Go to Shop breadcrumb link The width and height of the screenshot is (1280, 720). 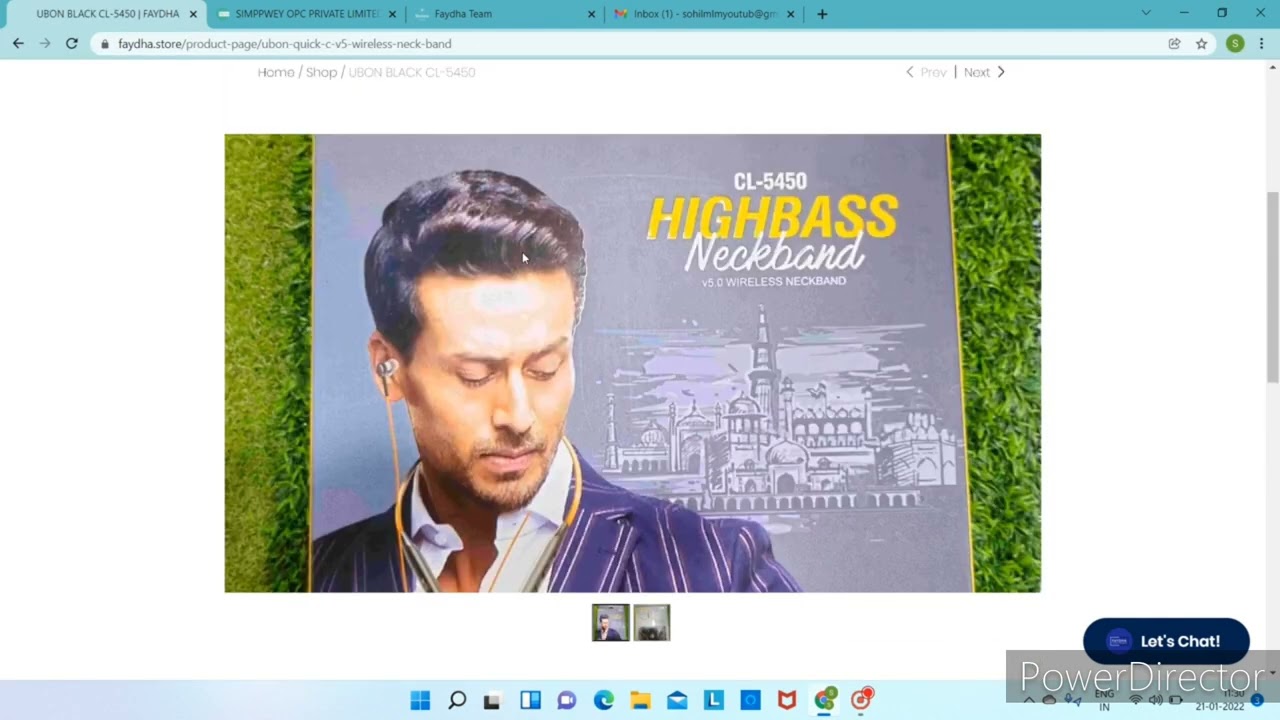click(x=321, y=72)
